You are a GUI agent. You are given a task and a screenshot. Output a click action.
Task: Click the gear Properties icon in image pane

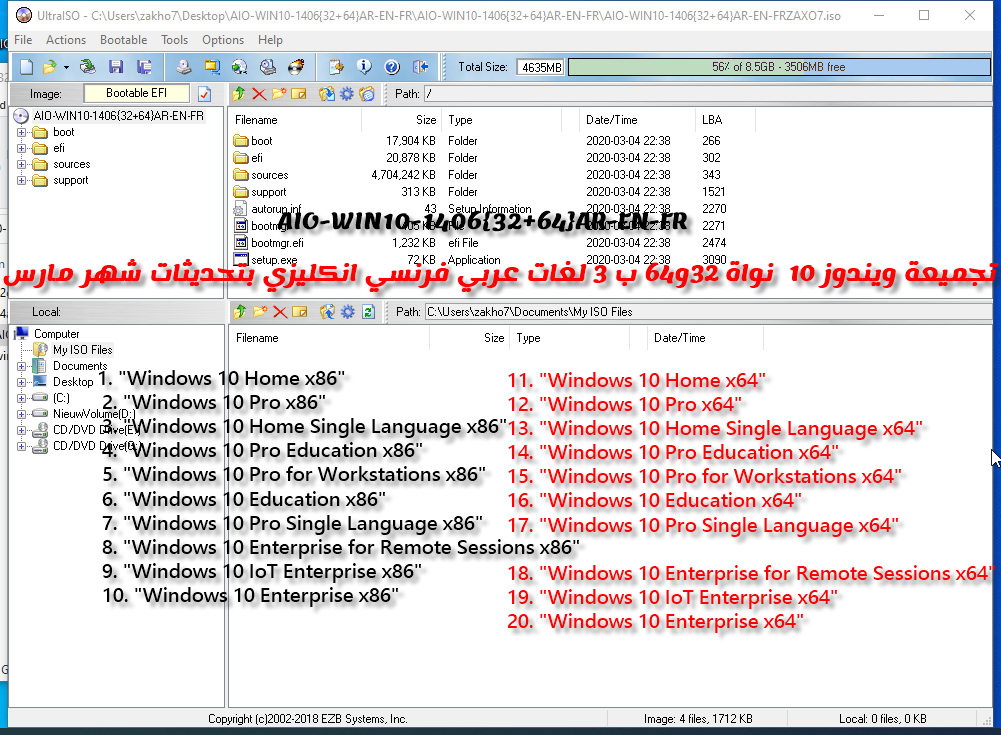click(x=347, y=94)
